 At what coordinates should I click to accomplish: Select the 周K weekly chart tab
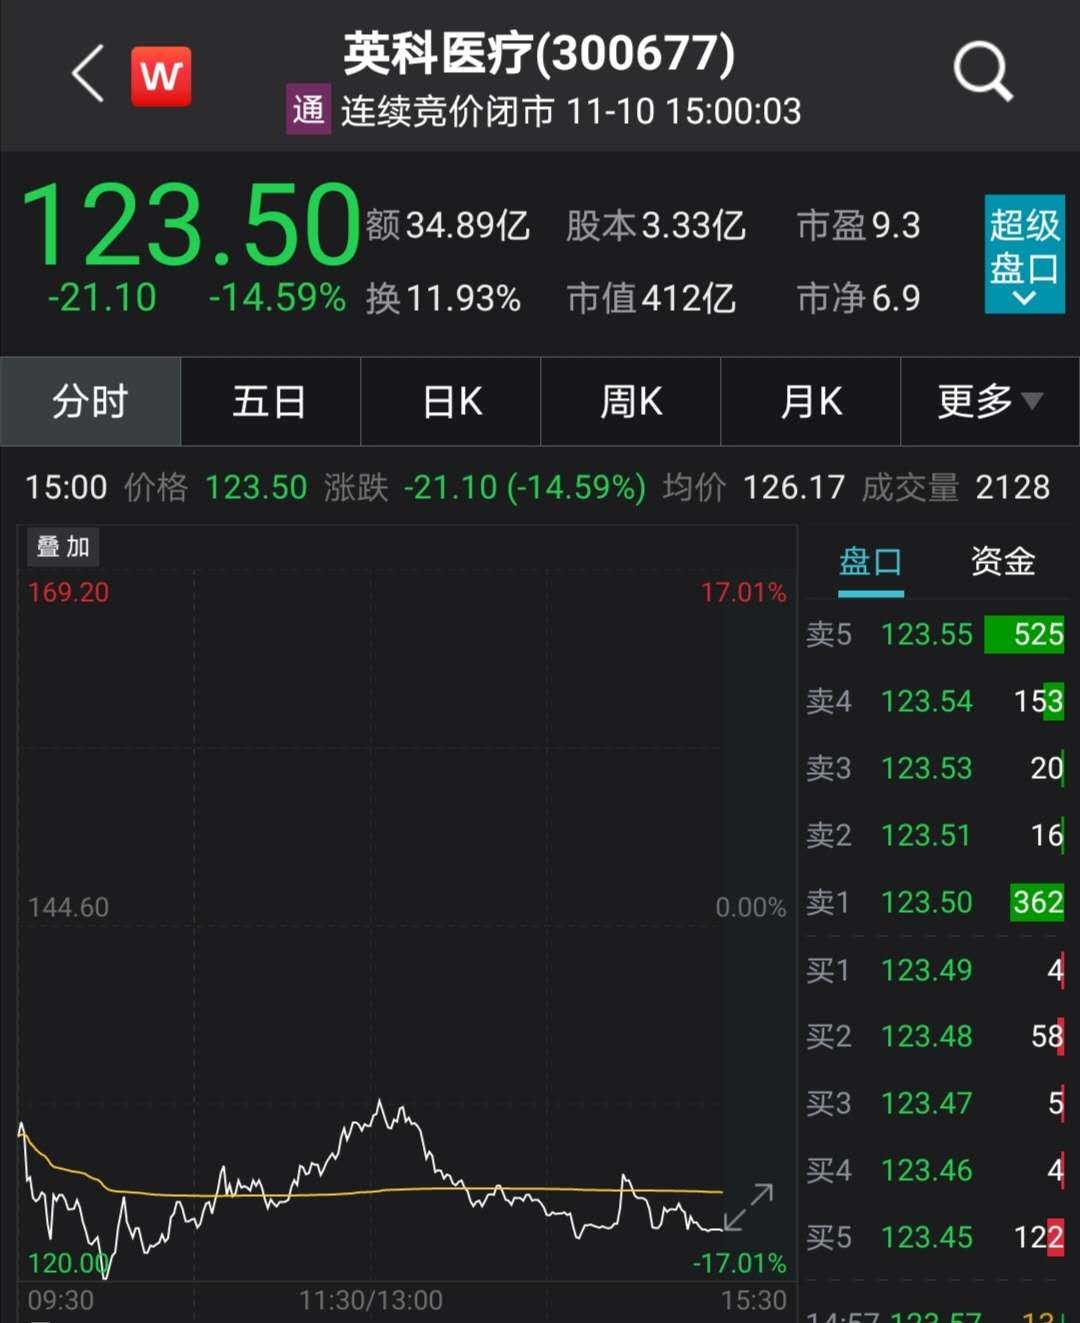[x=630, y=401]
